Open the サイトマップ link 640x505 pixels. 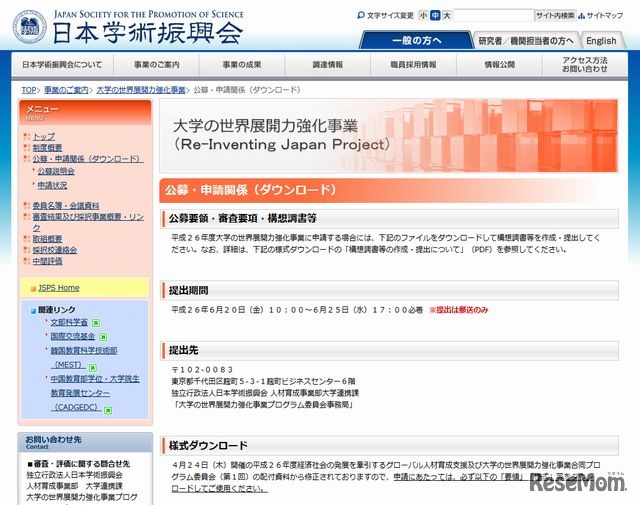click(604, 16)
